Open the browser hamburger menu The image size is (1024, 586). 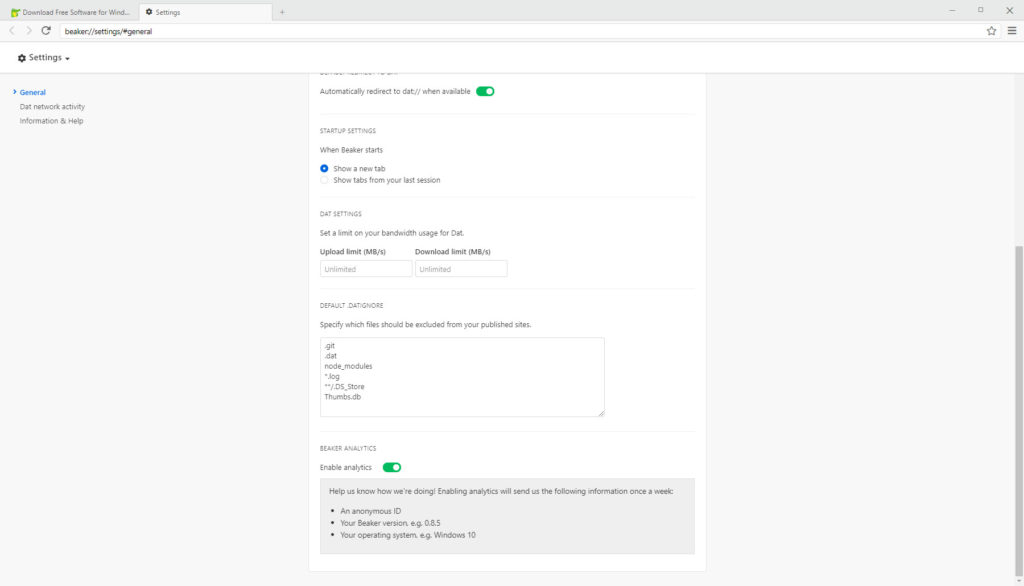pyautogui.click(x=1012, y=31)
